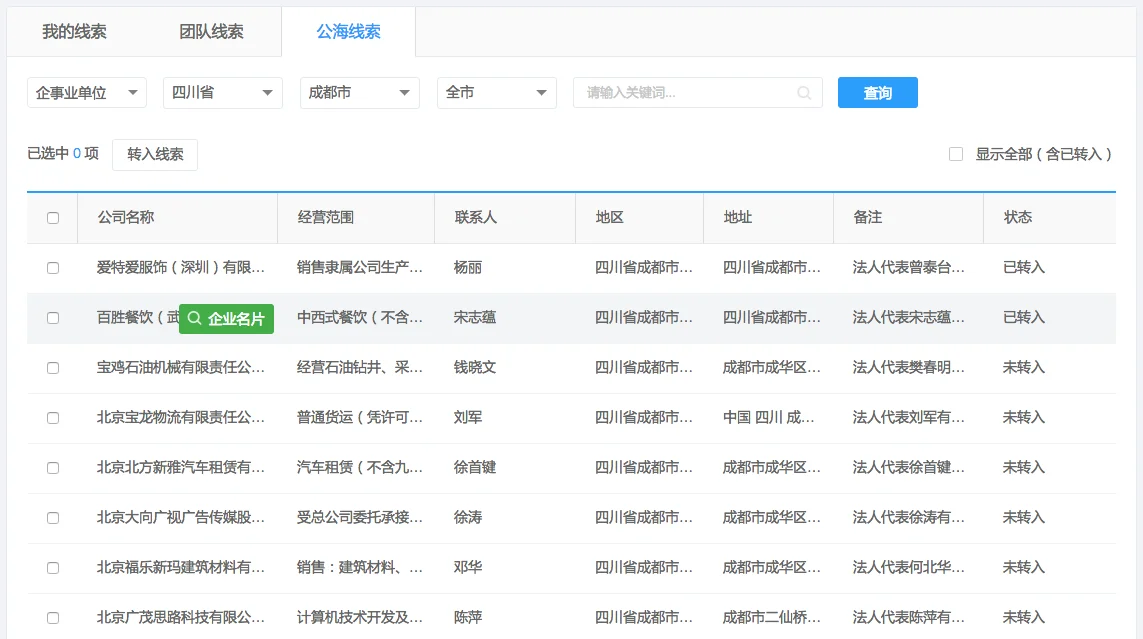Open the 团队线索 tab
This screenshot has width=1143, height=639.
tap(211, 31)
